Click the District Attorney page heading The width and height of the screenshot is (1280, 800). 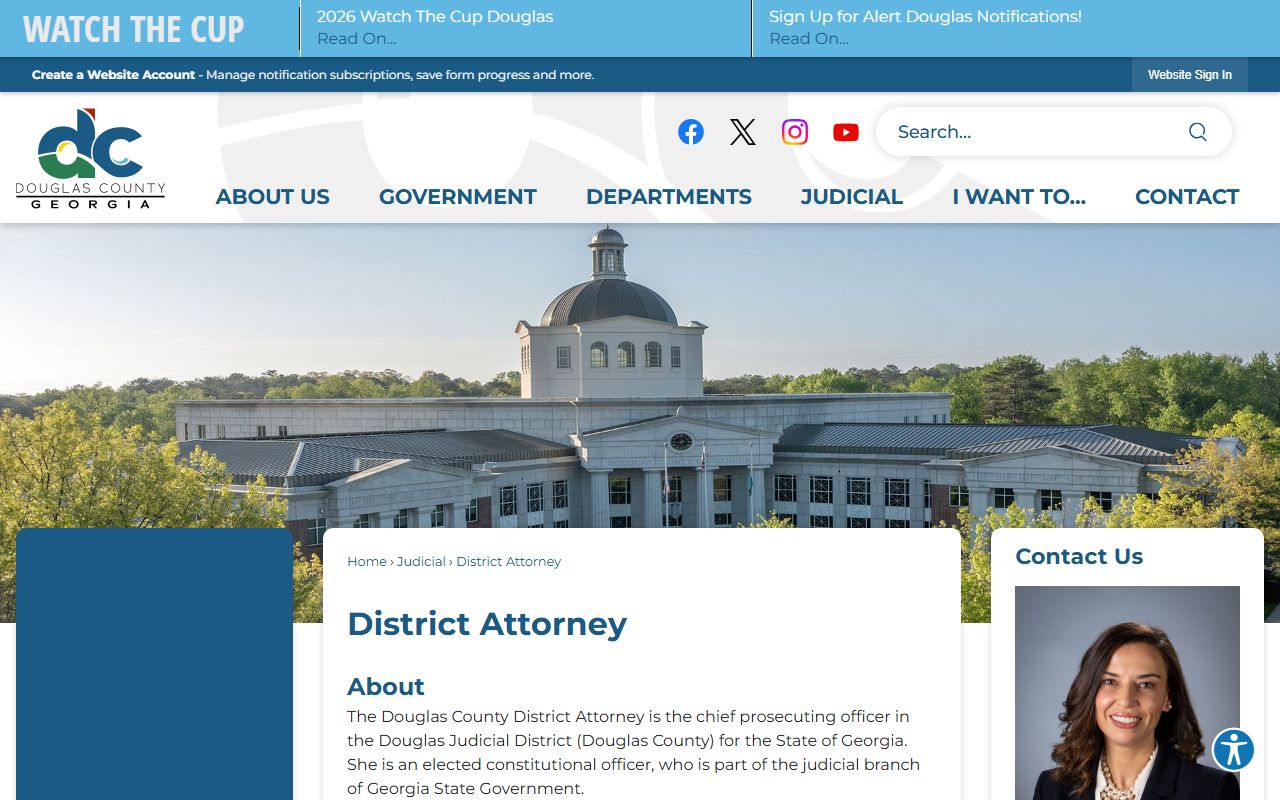[x=487, y=624]
